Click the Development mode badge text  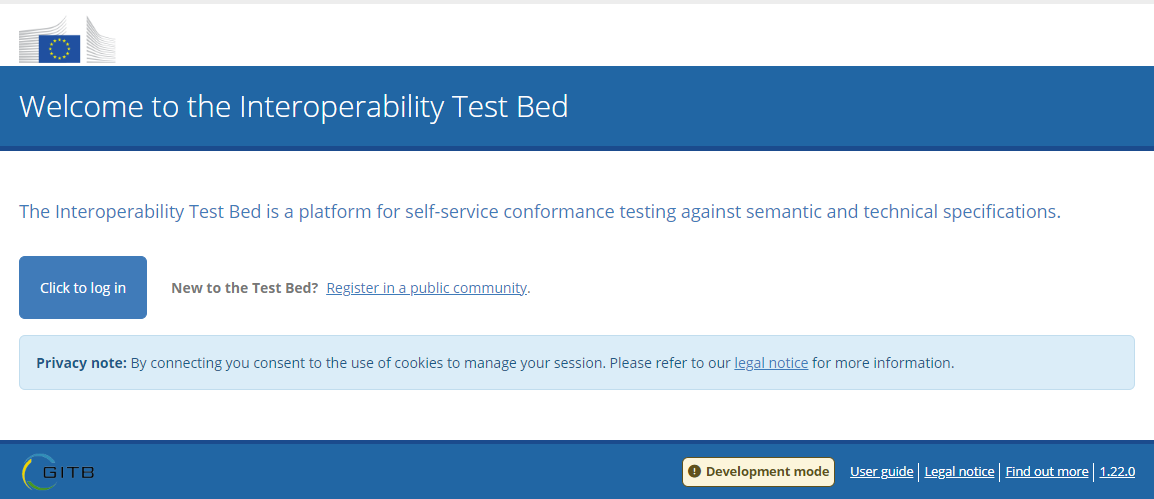click(768, 472)
